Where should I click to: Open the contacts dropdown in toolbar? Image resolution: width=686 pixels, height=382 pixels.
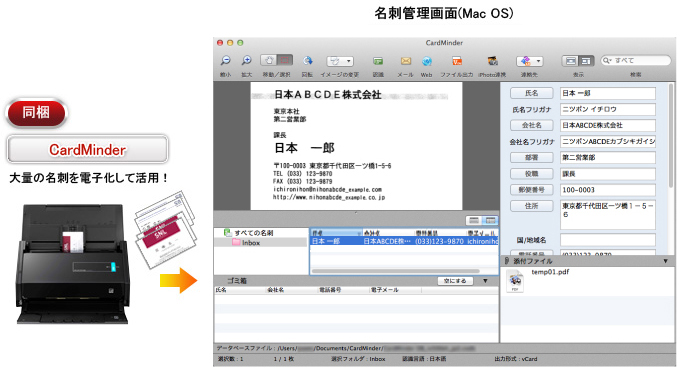click(530, 61)
